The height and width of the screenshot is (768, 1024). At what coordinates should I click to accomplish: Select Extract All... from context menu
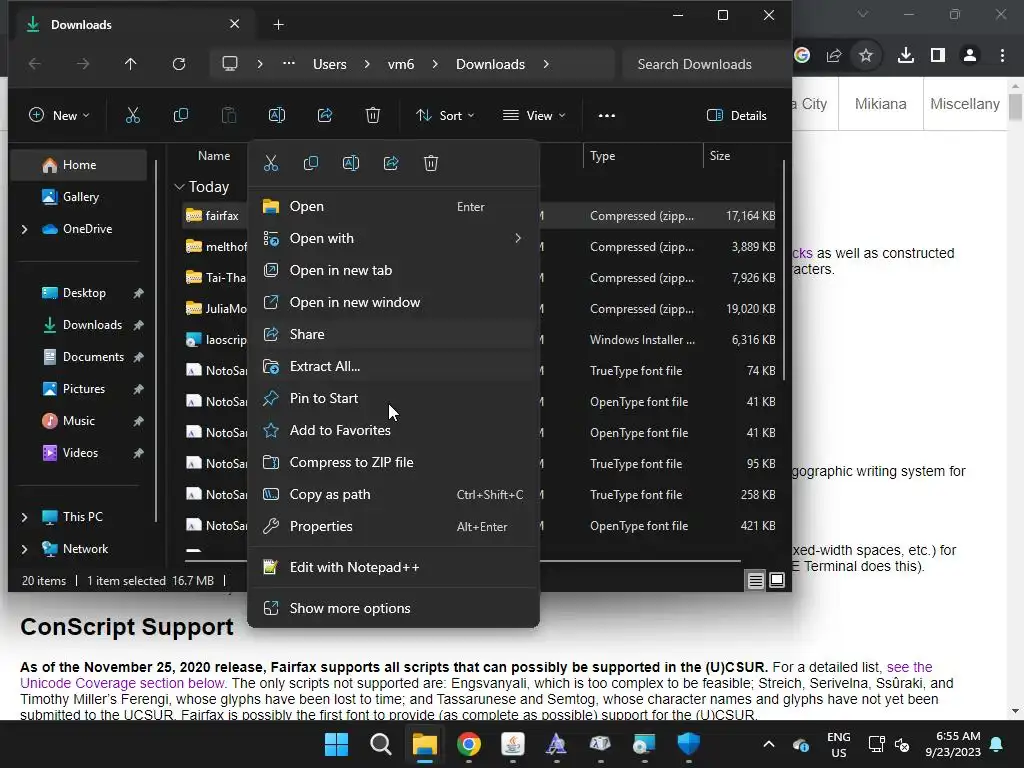(x=394, y=366)
